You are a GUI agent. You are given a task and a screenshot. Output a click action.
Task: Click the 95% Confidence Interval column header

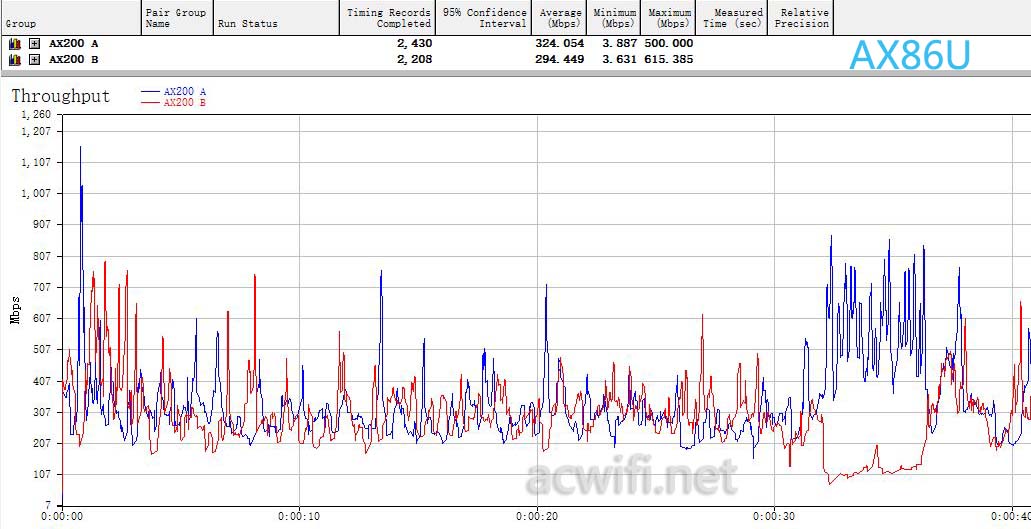tap(483, 18)
